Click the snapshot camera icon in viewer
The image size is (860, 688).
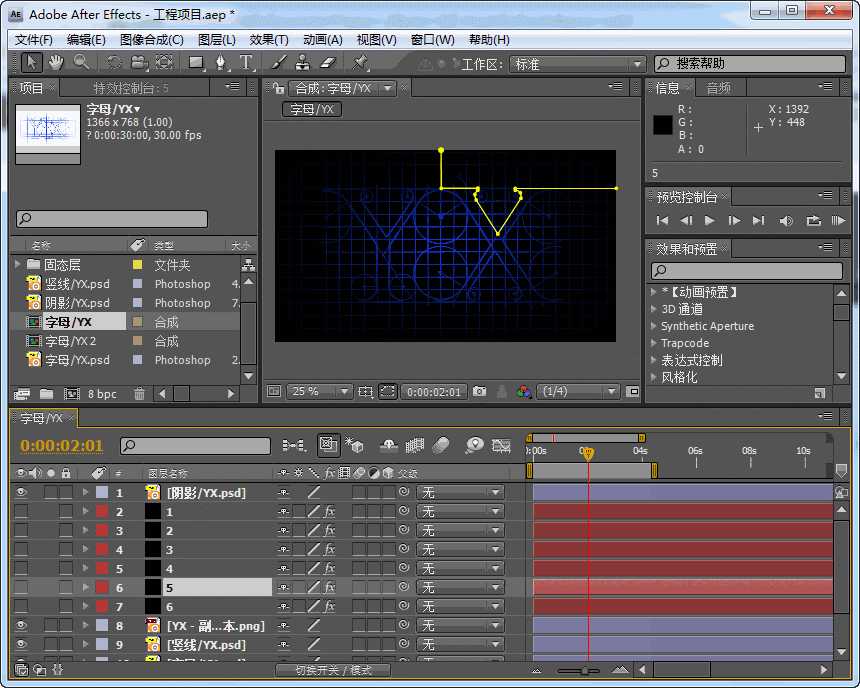coord(479,391)
